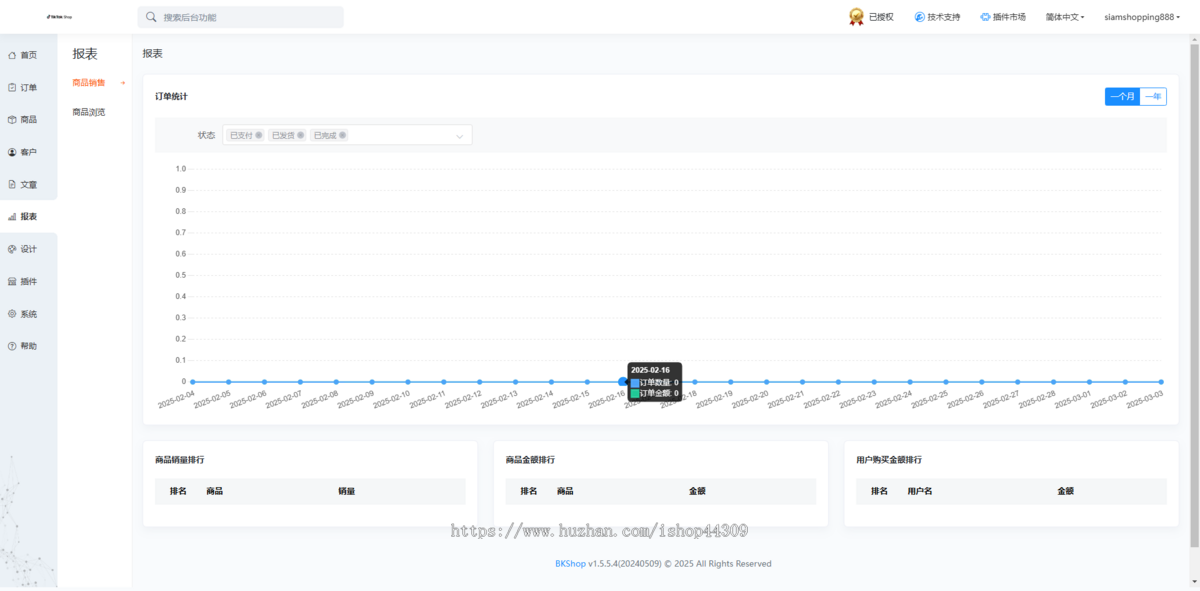Screen dimensions: 1200x591
Task: Select 报表 in the left sidebar
Action: click(x=22, y=216)
